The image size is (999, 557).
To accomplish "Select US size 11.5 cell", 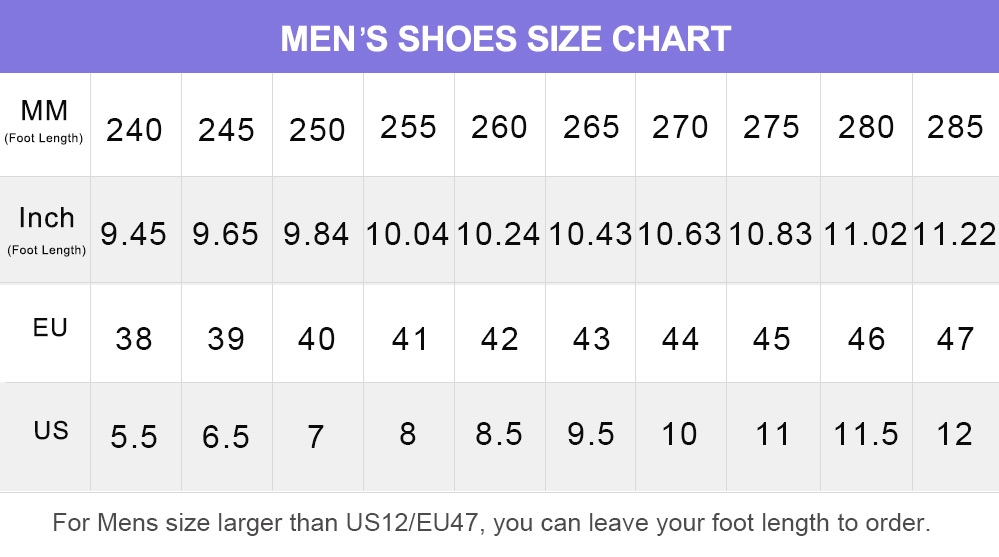I will click(866, 435).
